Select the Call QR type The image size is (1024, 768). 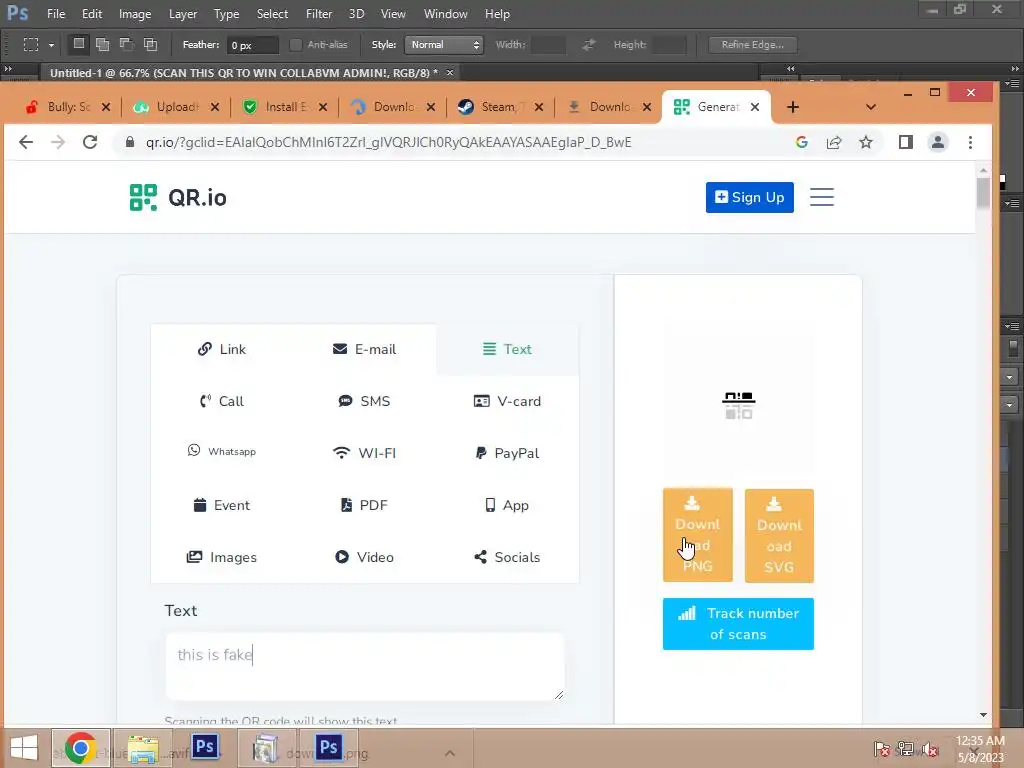[222, 401]
